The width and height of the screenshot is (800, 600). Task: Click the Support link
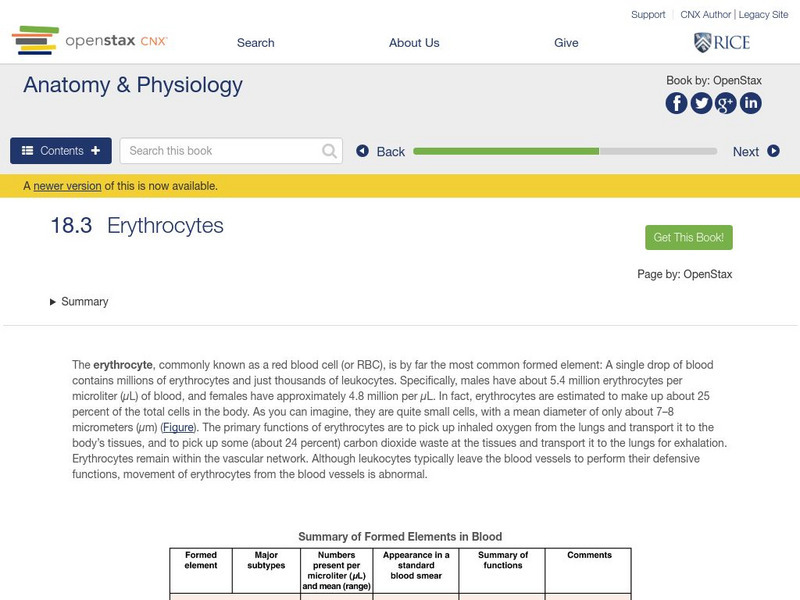point(648,15)
